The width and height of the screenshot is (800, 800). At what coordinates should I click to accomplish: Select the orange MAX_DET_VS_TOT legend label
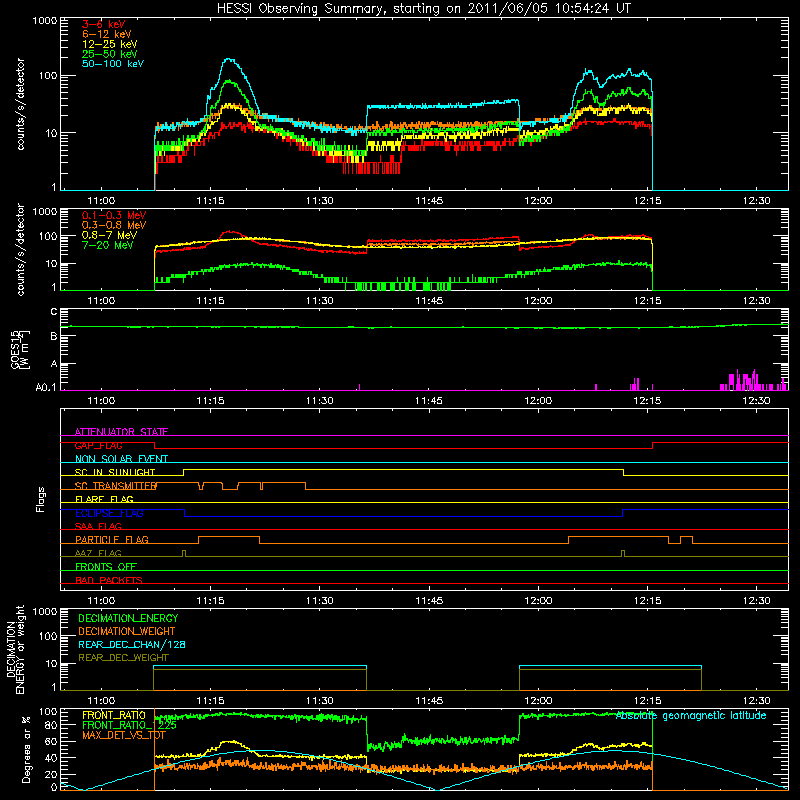124,735
